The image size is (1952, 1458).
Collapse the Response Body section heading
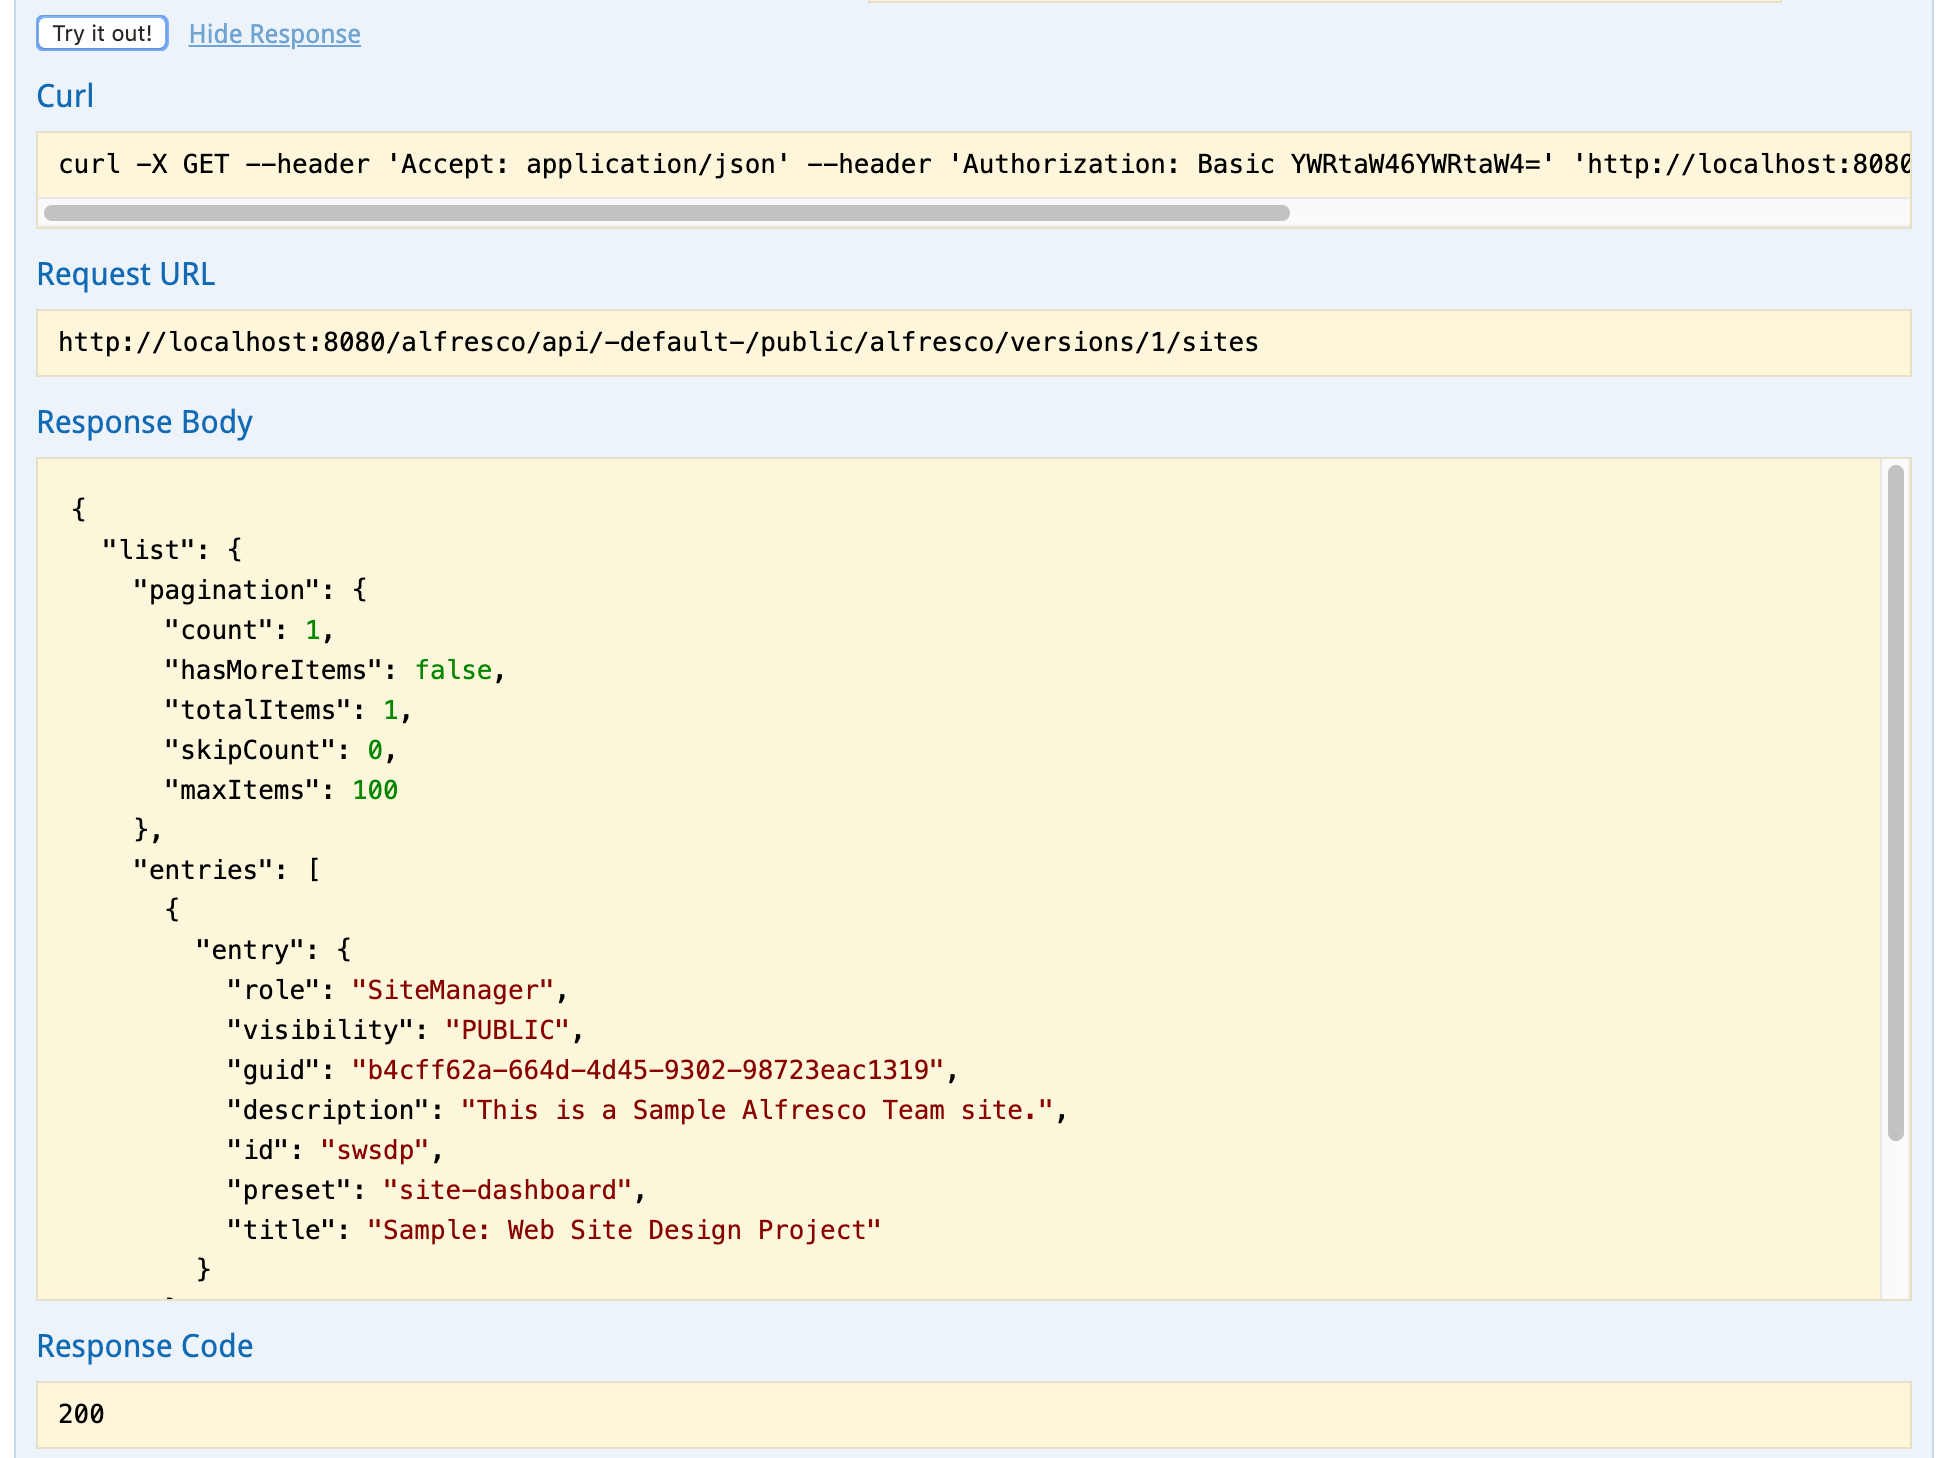144,421
